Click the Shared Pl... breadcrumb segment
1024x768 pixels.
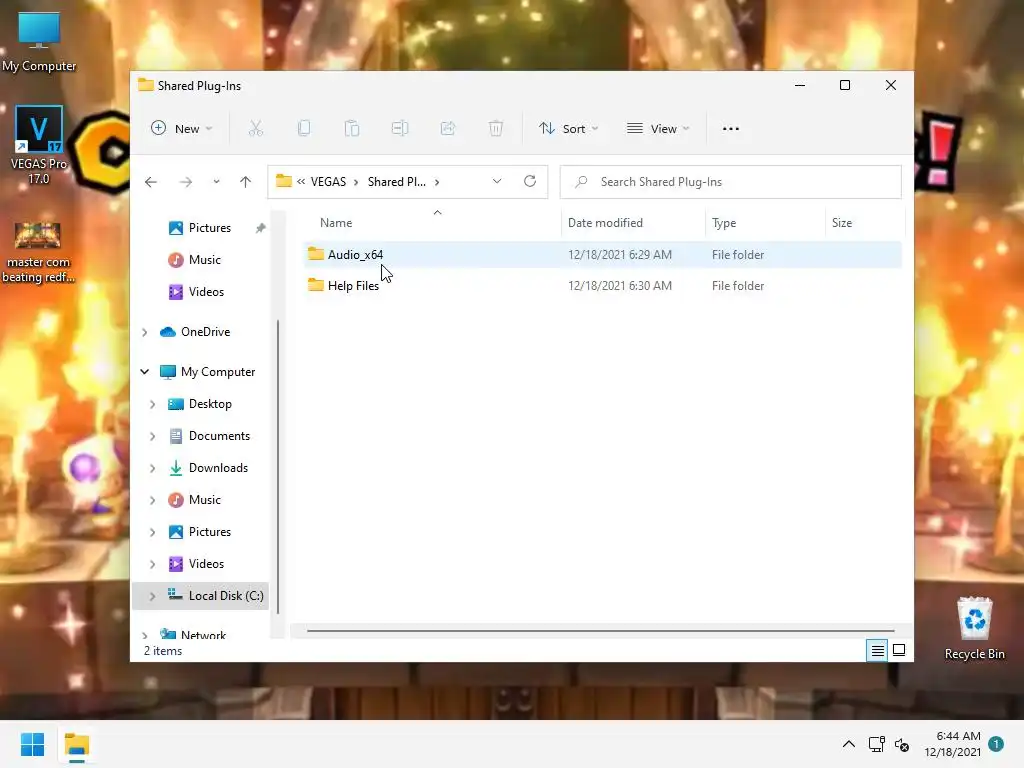396,182
